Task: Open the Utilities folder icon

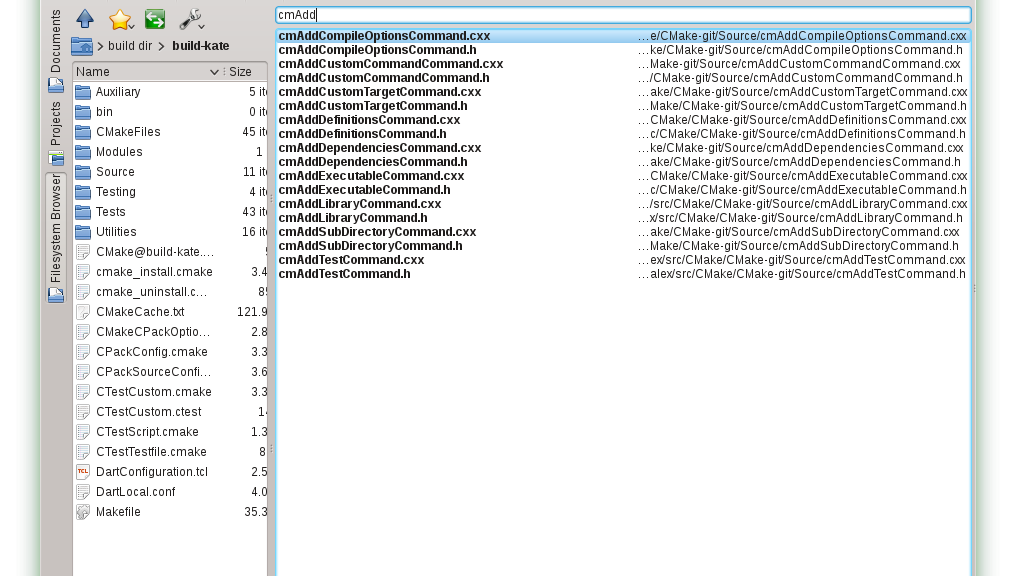Action: [83, 232]
